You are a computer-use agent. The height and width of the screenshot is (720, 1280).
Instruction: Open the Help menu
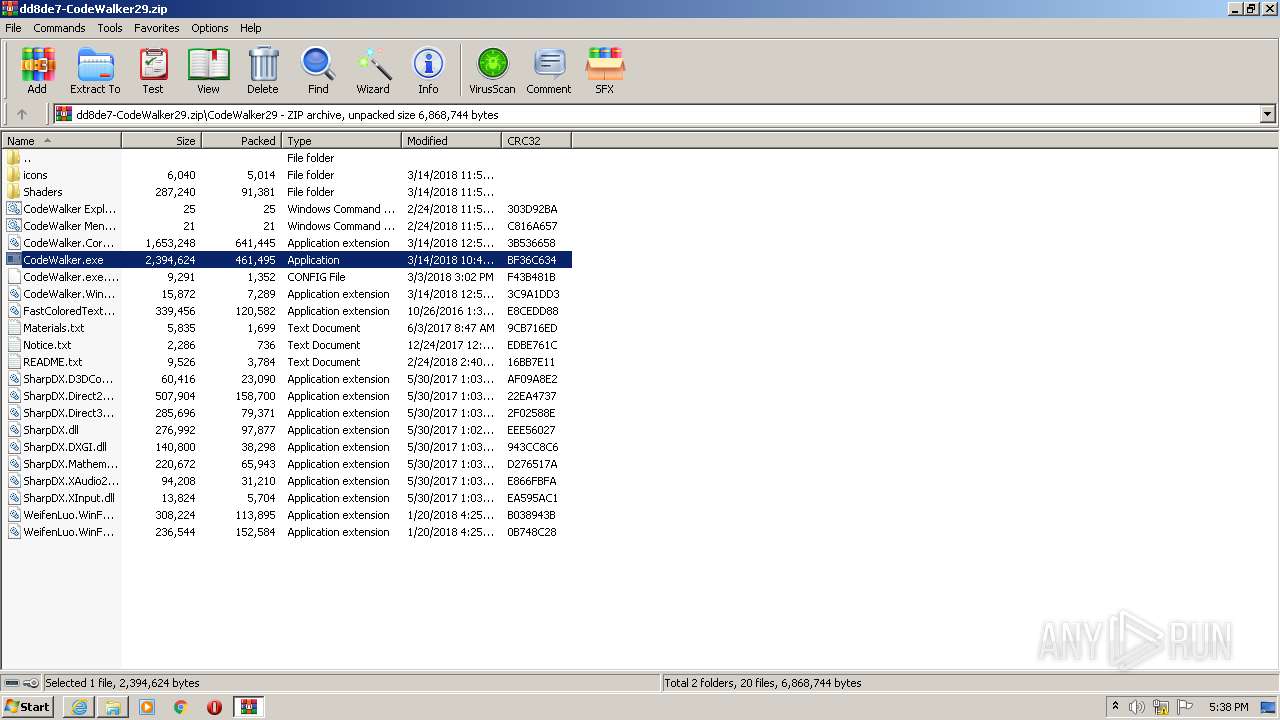click(251, 28)
